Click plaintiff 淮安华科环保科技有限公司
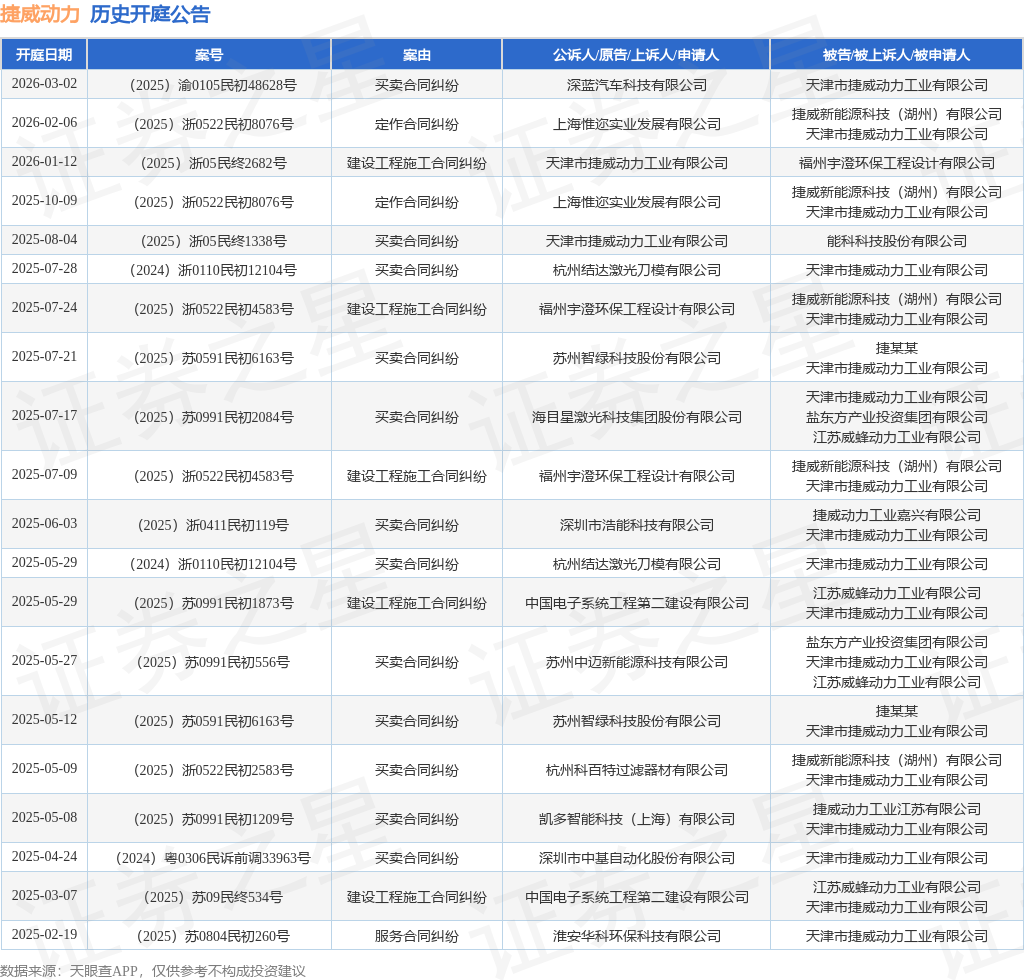The height and width of the screenshot is (980, 1024). (637, 937)
